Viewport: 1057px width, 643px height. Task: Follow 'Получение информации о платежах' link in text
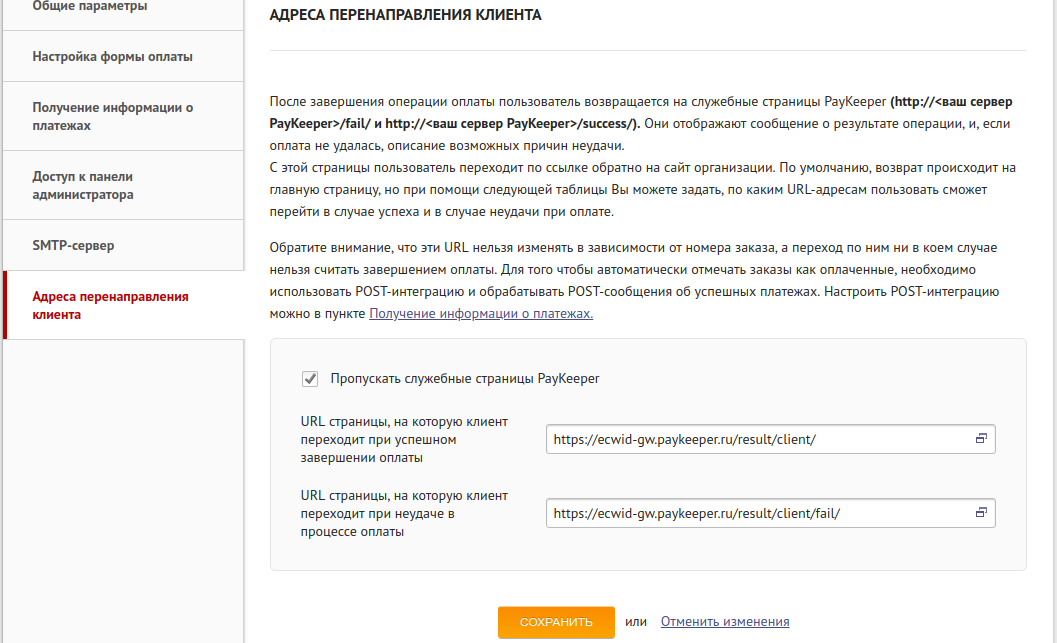481,314
